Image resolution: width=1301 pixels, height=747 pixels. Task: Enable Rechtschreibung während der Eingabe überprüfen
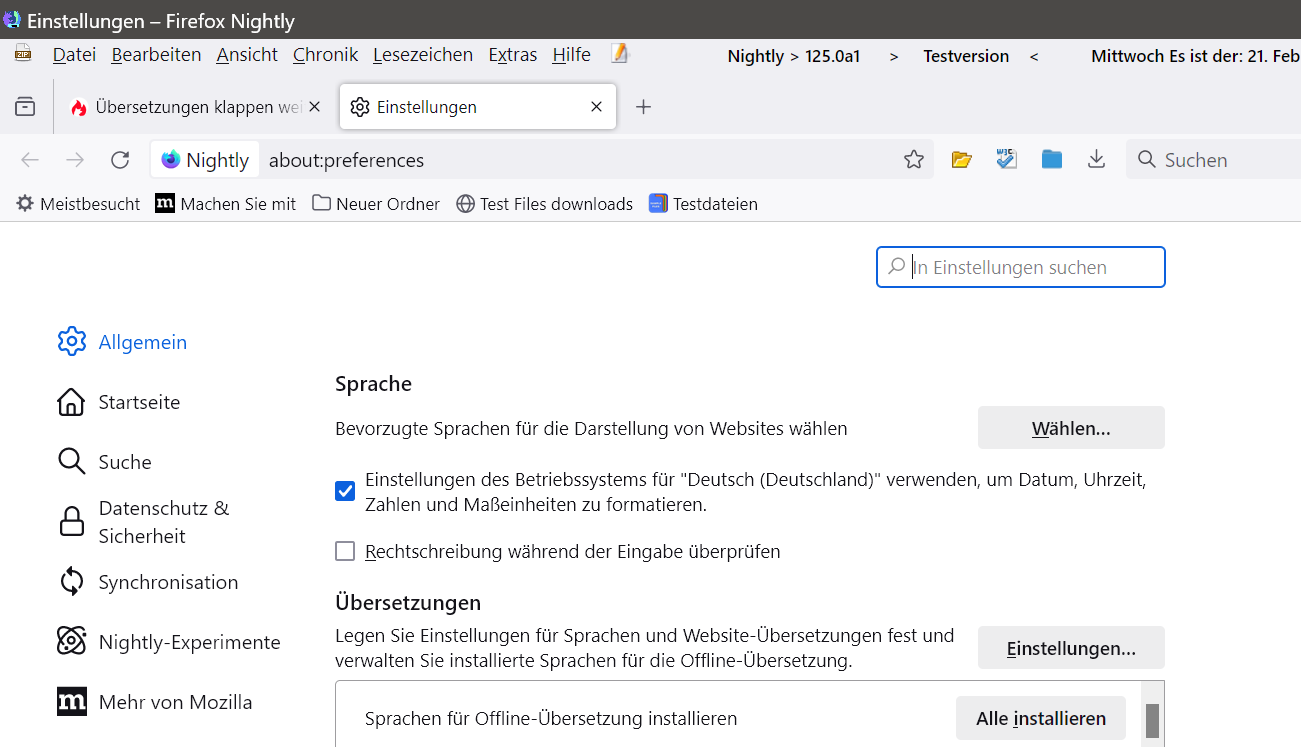coord(345,551)
